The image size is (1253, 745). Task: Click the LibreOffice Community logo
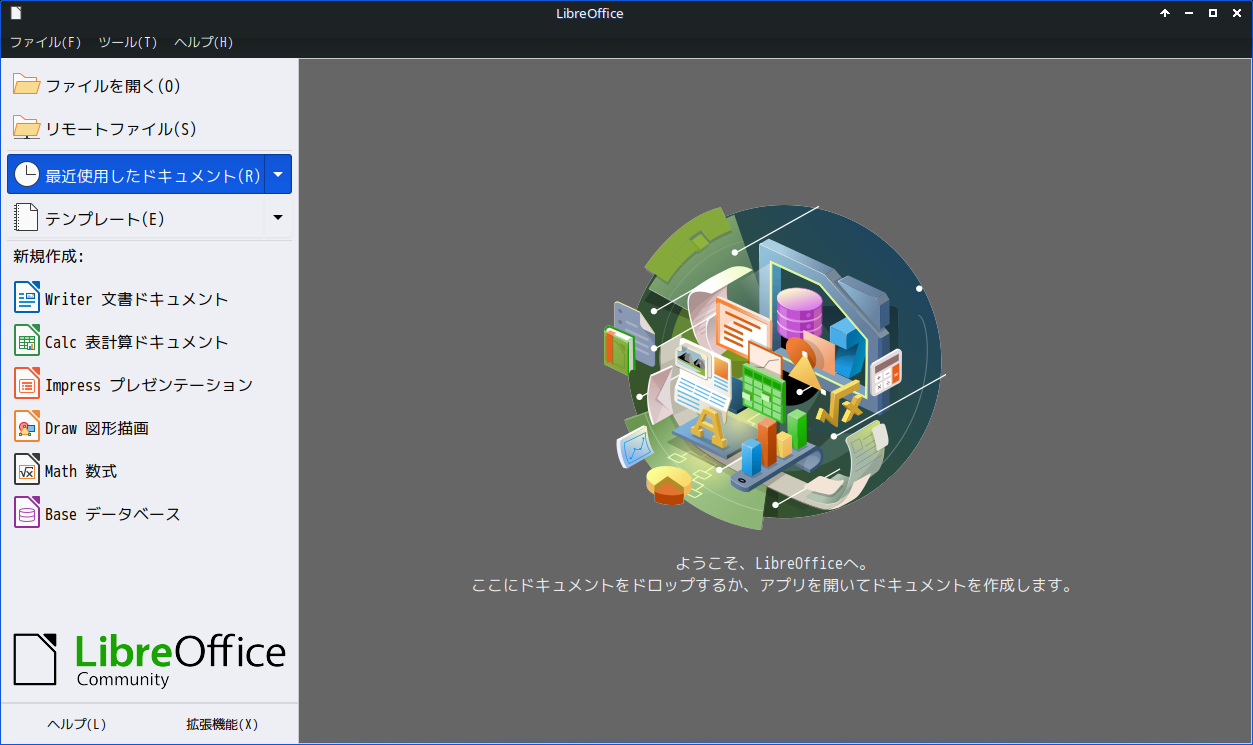[149, 659]
